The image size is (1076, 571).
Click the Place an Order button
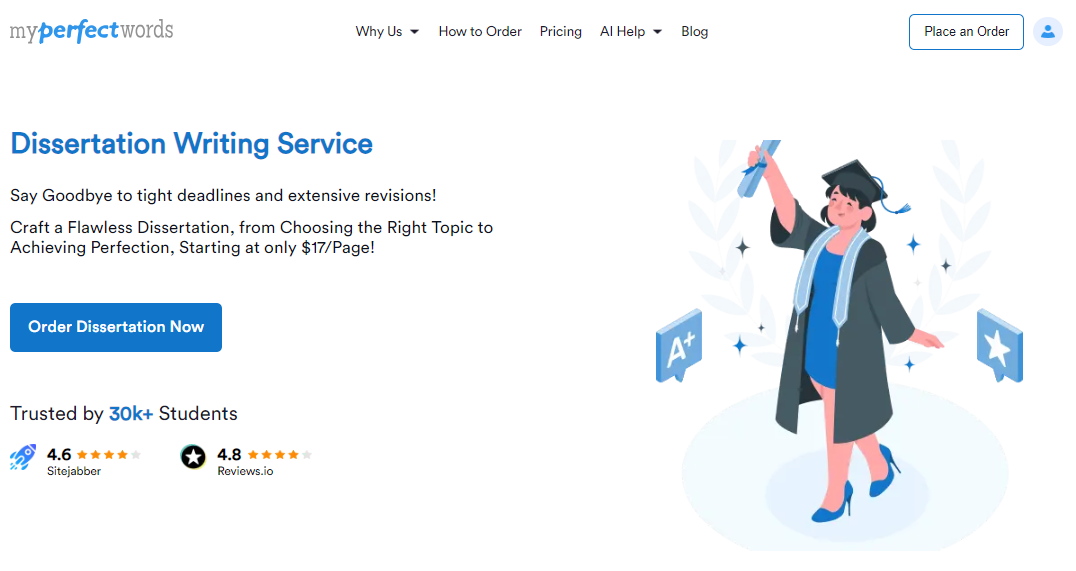[966, 32]
